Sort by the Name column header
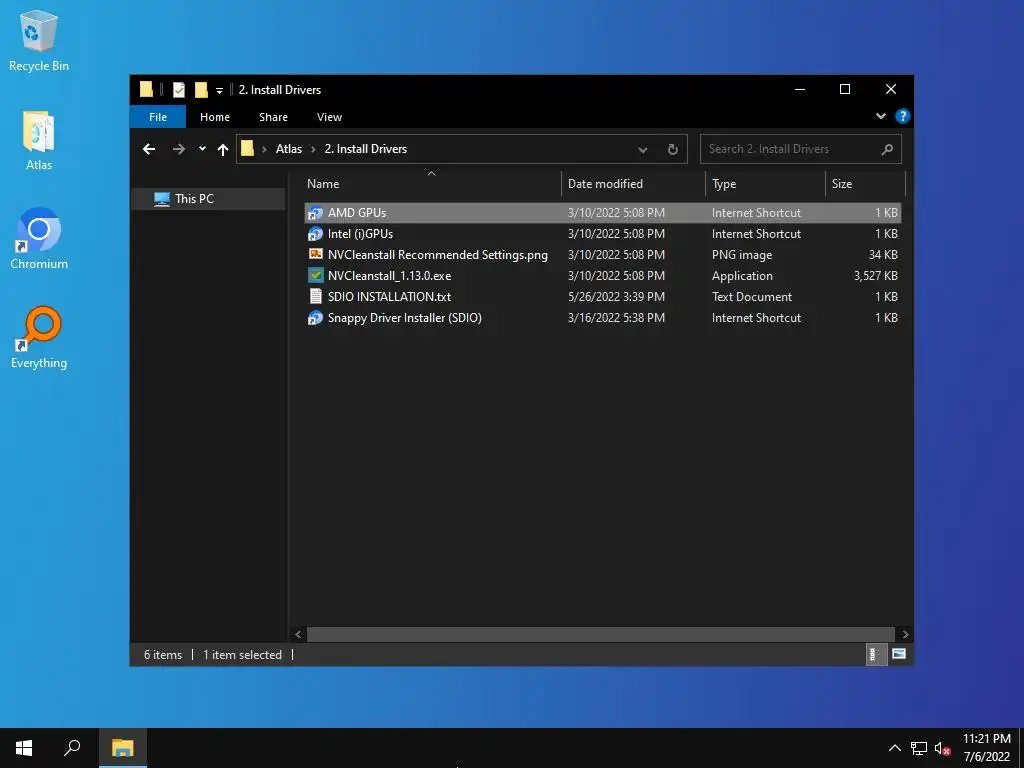 [x=431, y=184]
